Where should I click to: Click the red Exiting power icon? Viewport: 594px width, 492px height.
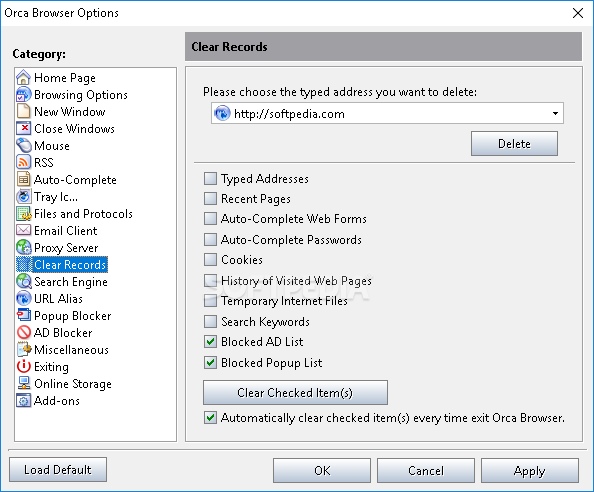(x=23, y=366)
